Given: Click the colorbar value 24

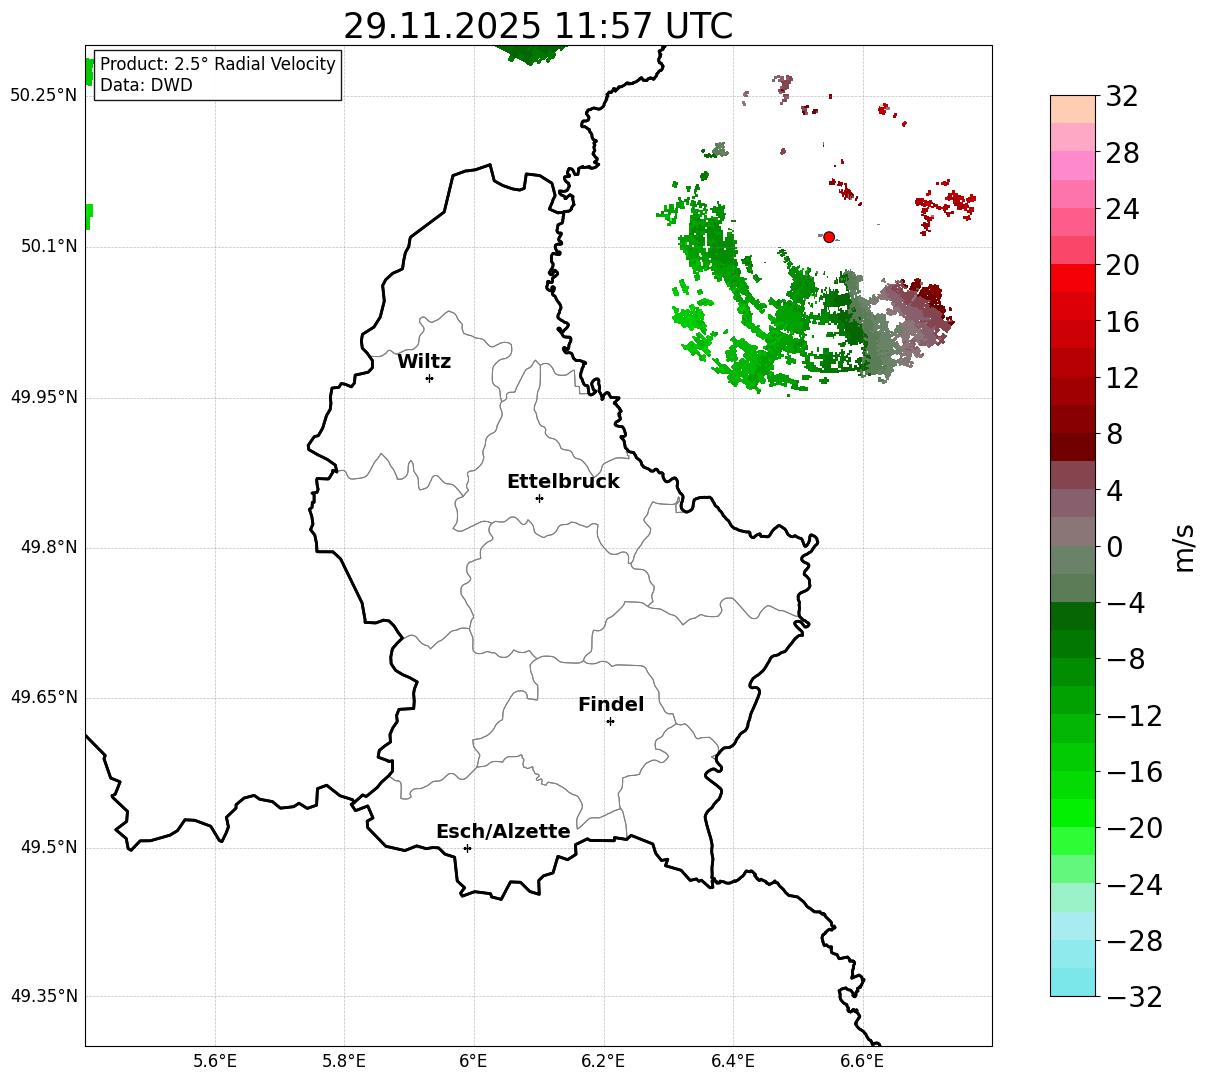Looking at the screenshot, I should [x=1122, y=210].
